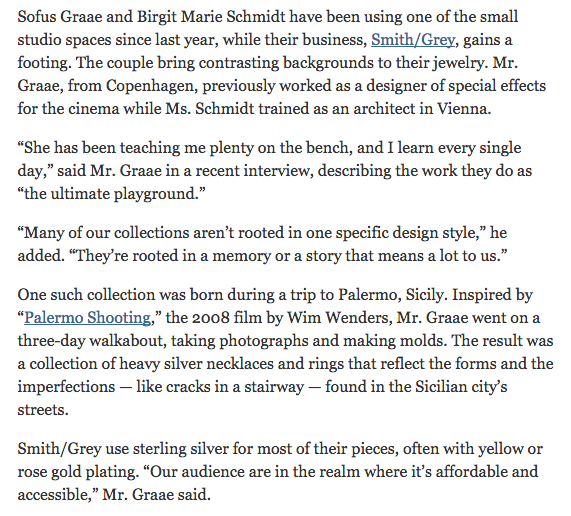
Task: Click the word Copenhagen
Action: [x=152, y=86]
